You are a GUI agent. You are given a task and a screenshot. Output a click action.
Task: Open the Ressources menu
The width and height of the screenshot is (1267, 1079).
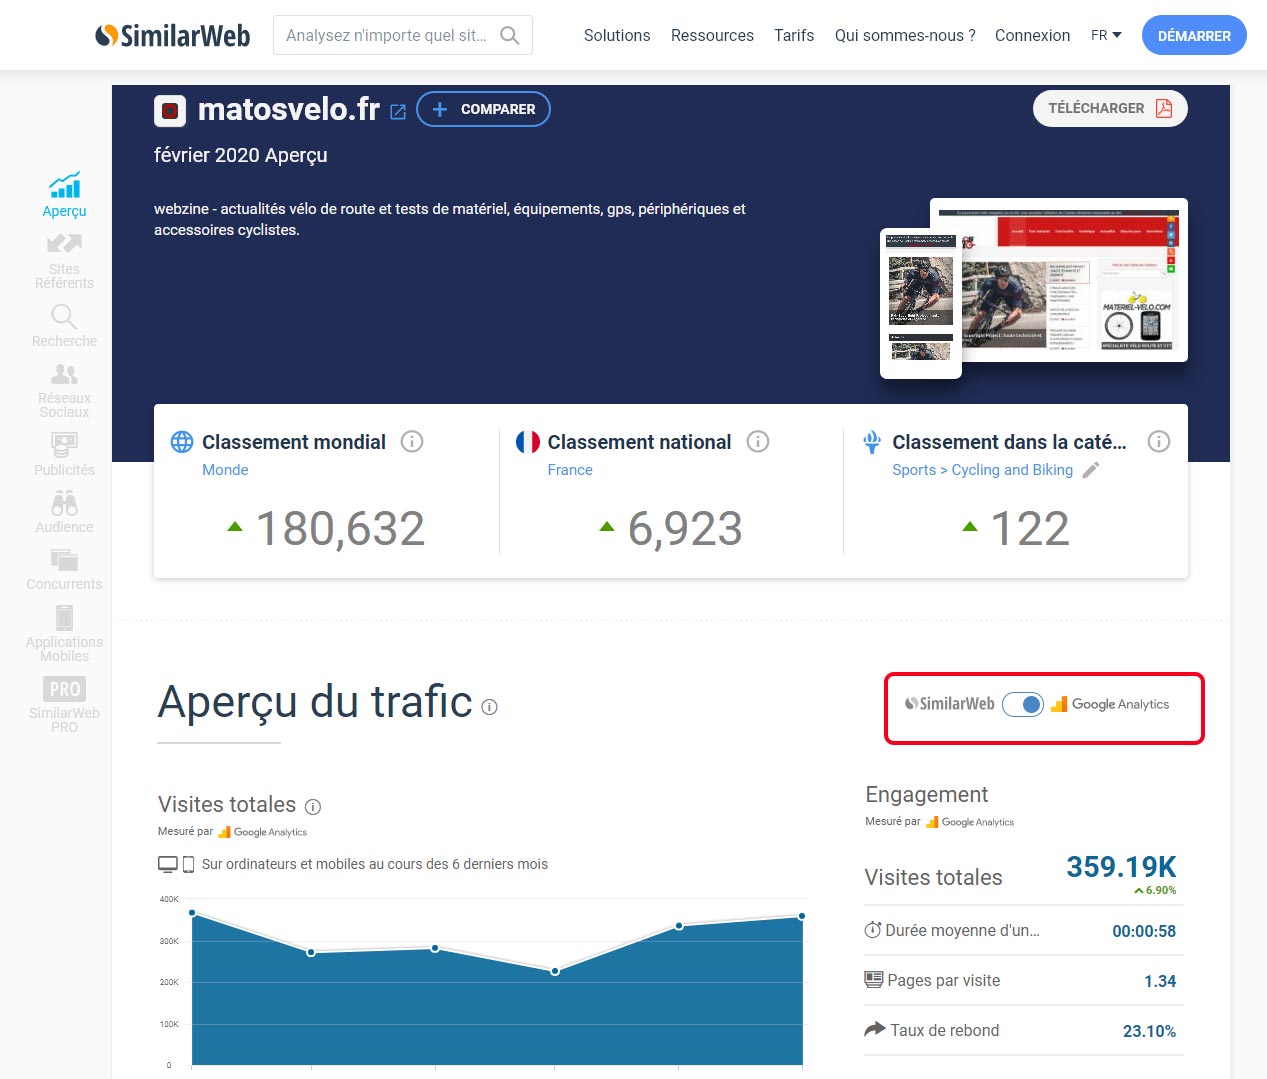[712, 35]
